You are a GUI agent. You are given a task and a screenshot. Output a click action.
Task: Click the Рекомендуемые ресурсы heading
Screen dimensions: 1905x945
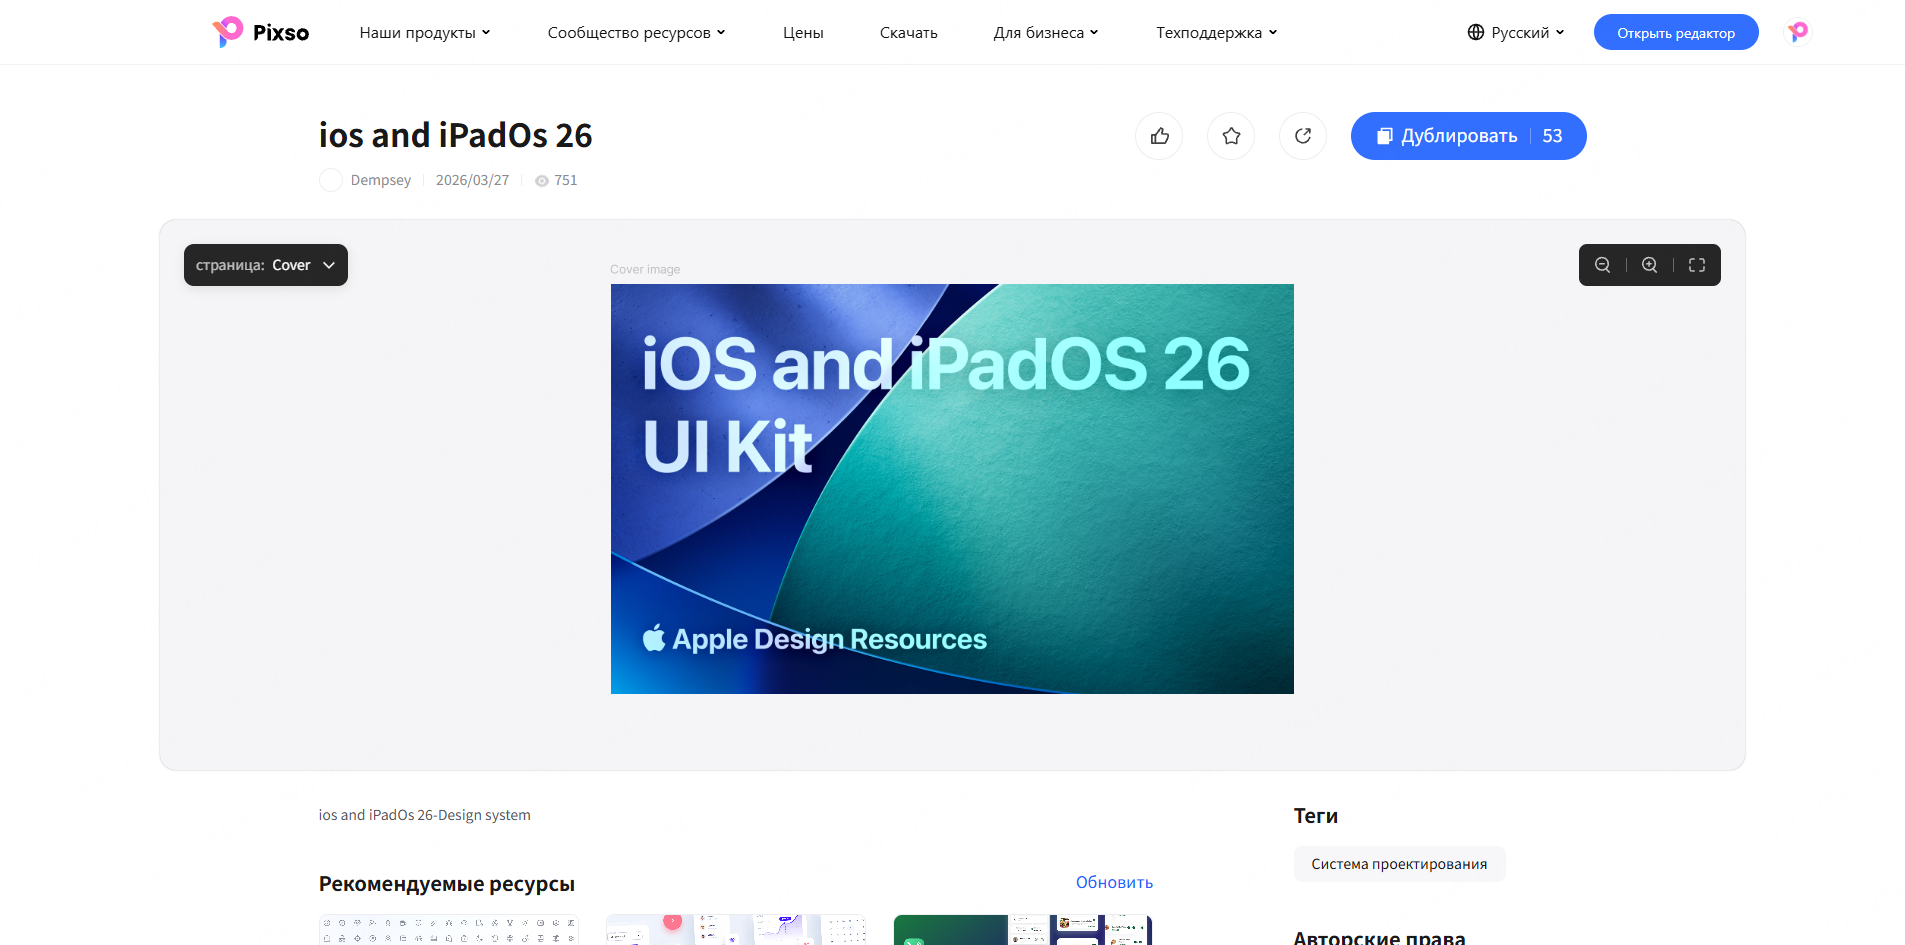[447, 884]
